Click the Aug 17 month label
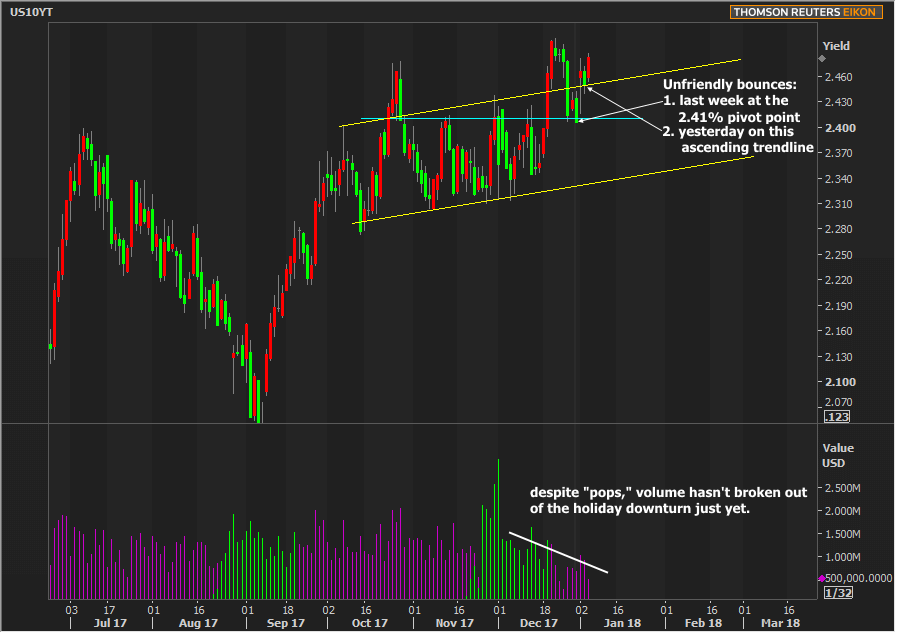897x634 pixels. [x=198, y=623]
